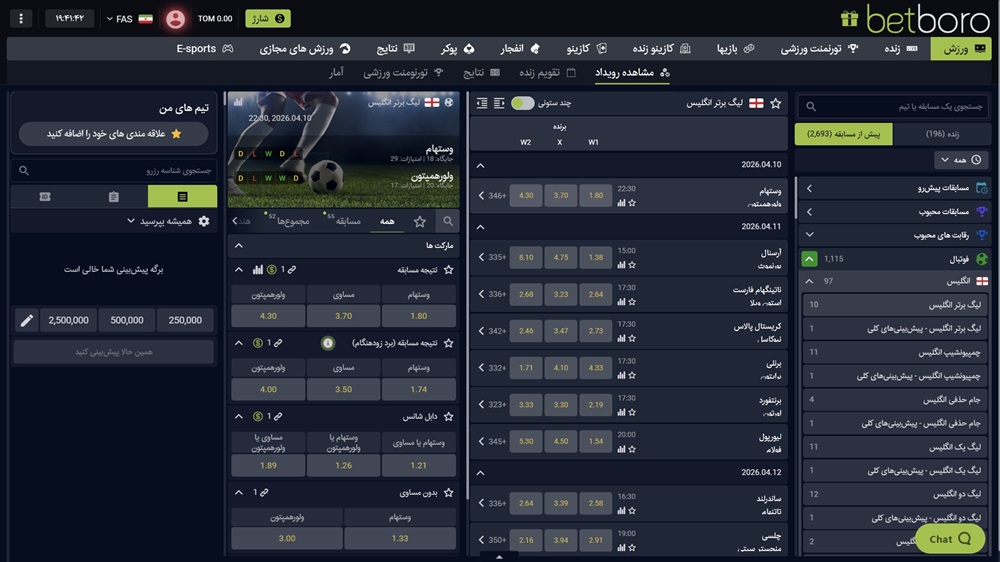Star the برد زودهنگام market
Viewport: 1000px width, 562px height.
pyautogui.click(x=448, y=343)
